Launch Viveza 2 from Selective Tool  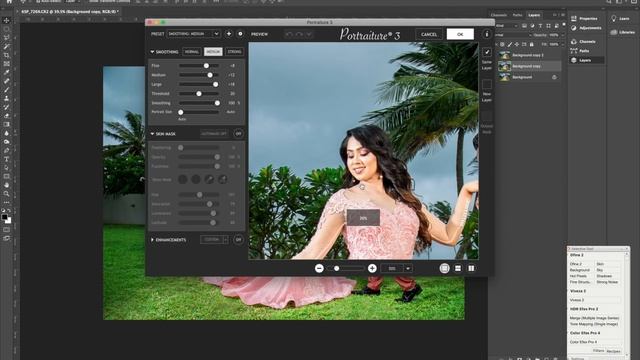point(595,300)
